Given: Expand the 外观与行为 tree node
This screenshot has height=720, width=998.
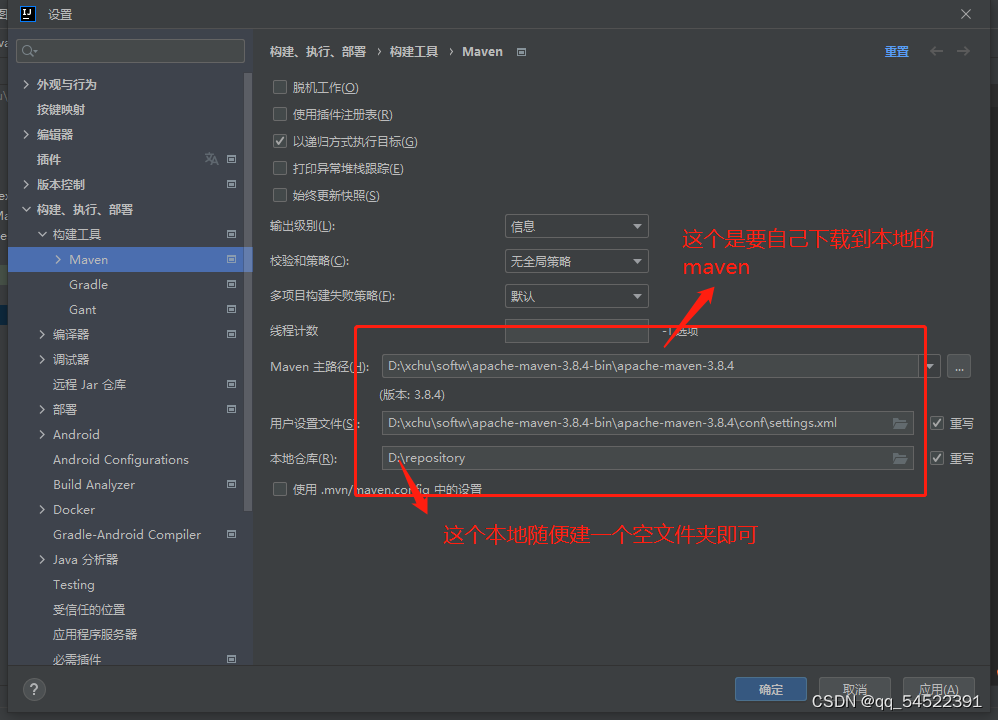Looking at the screenshot, I should tap(26, 84).
